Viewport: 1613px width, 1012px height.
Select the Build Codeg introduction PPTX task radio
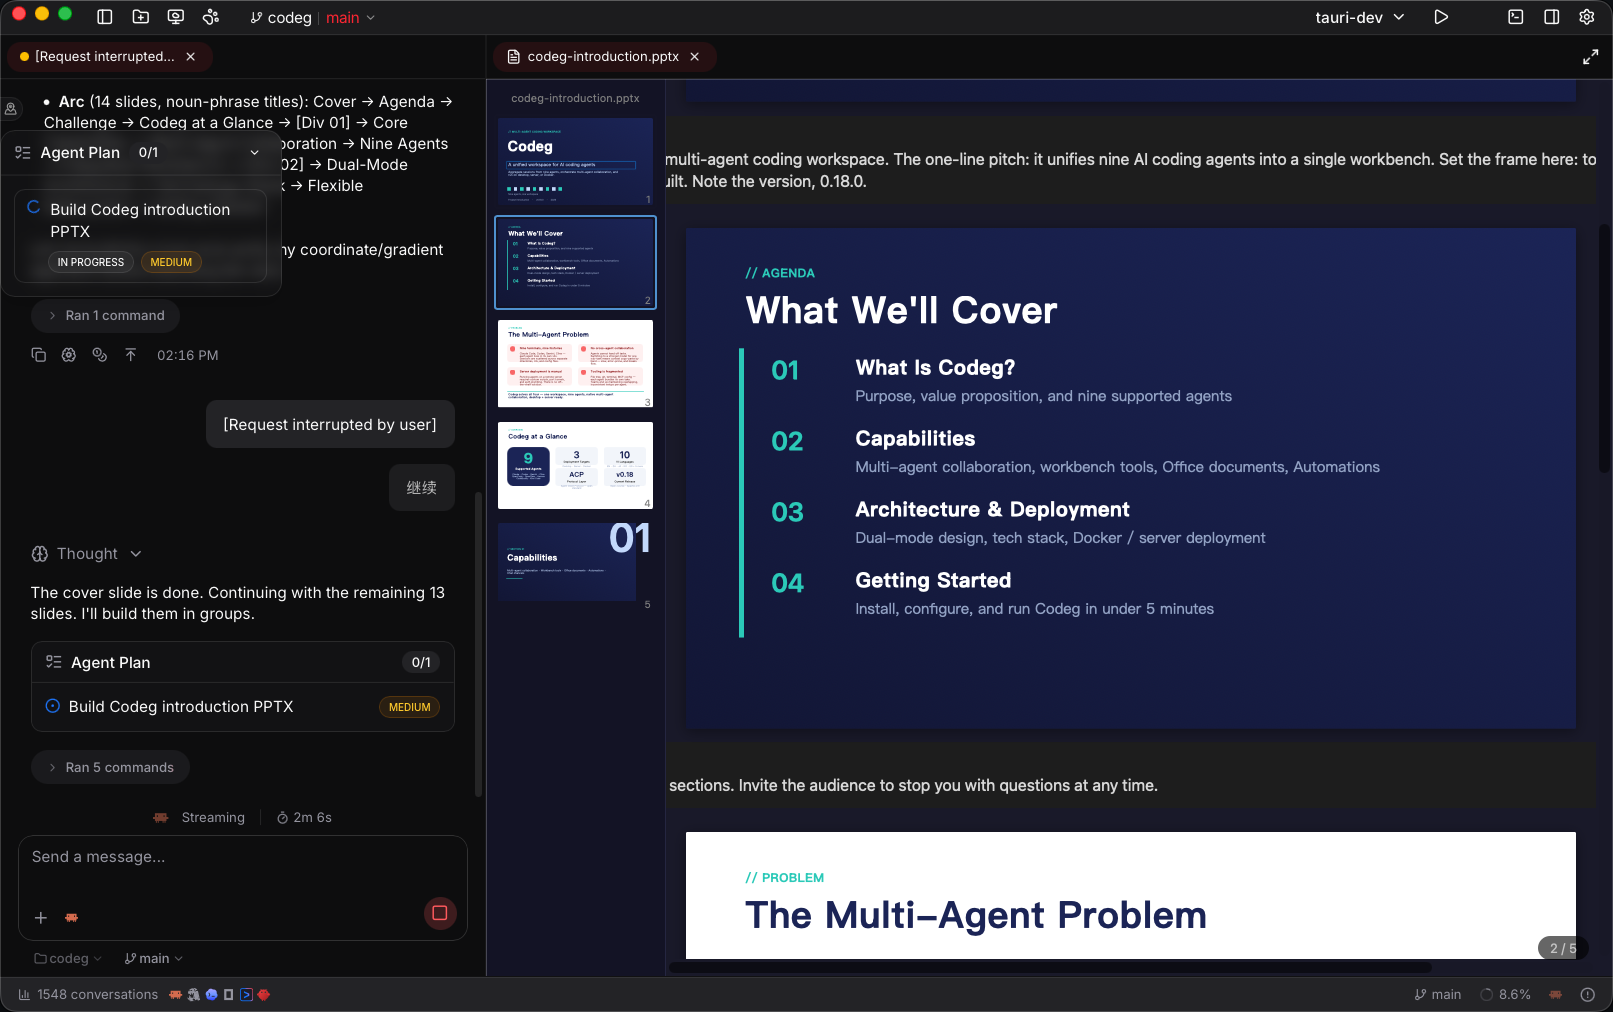coord(53,706)
